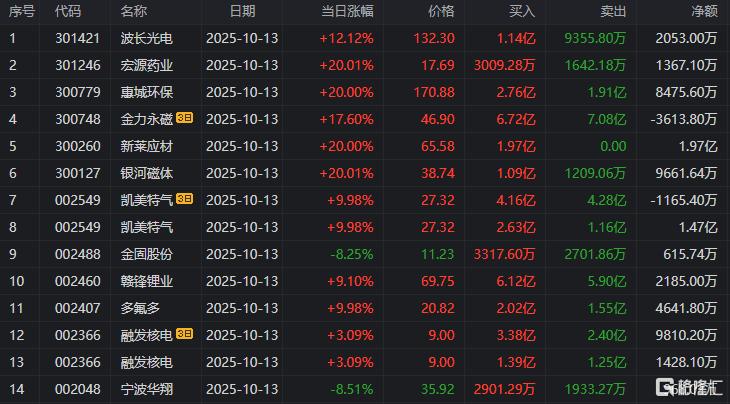
Task: Select the 银河磁体 row name
Action: [146, 172]
